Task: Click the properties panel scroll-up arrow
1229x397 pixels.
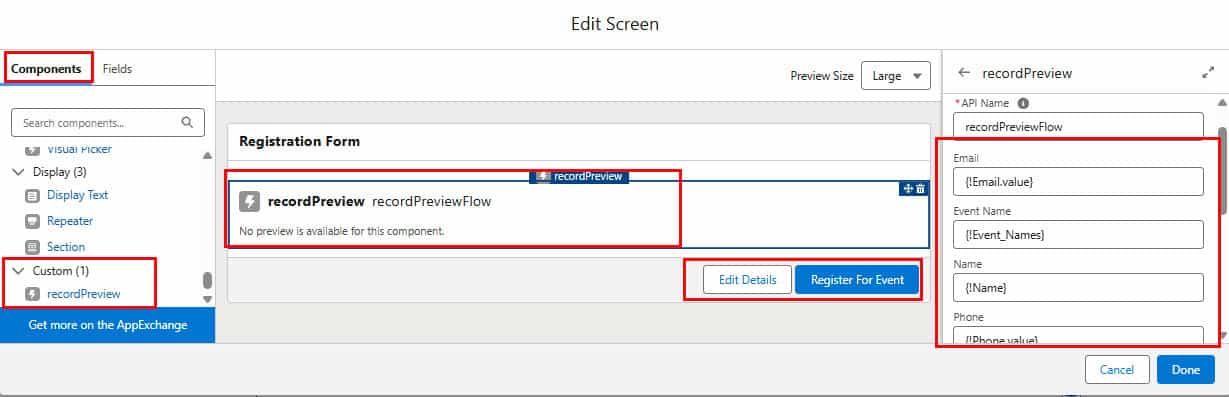Action: click(x=1222, y=103)
